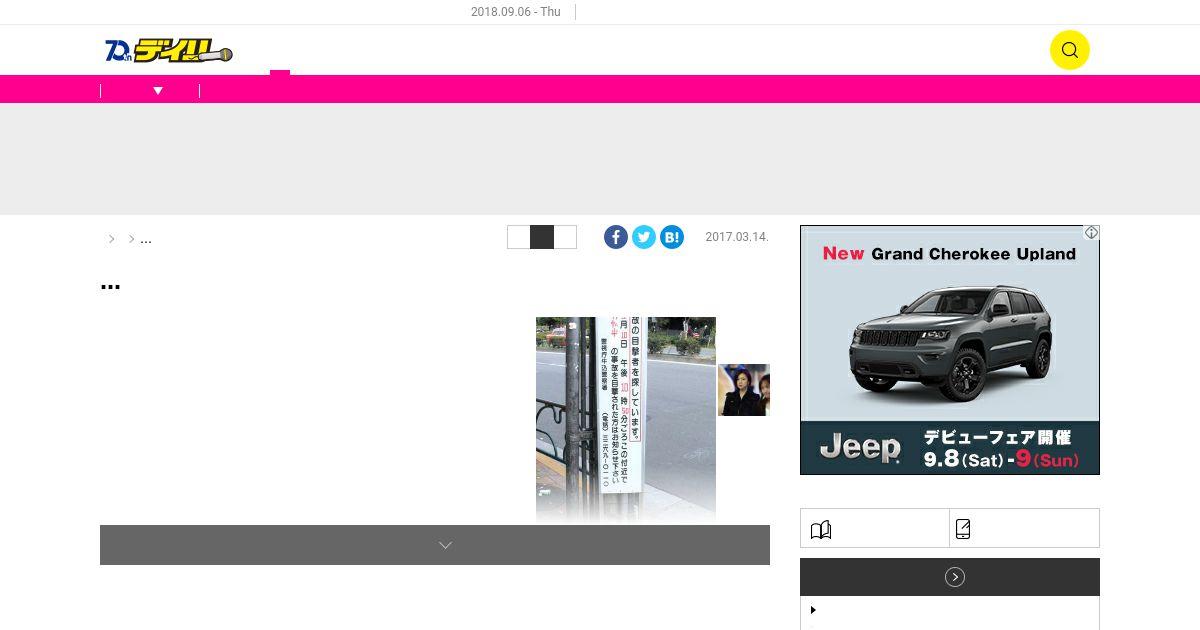The width and height of the screenshot is (1200, 630).
Task: Expand article using the gray chevron bar
Action: 435,545
